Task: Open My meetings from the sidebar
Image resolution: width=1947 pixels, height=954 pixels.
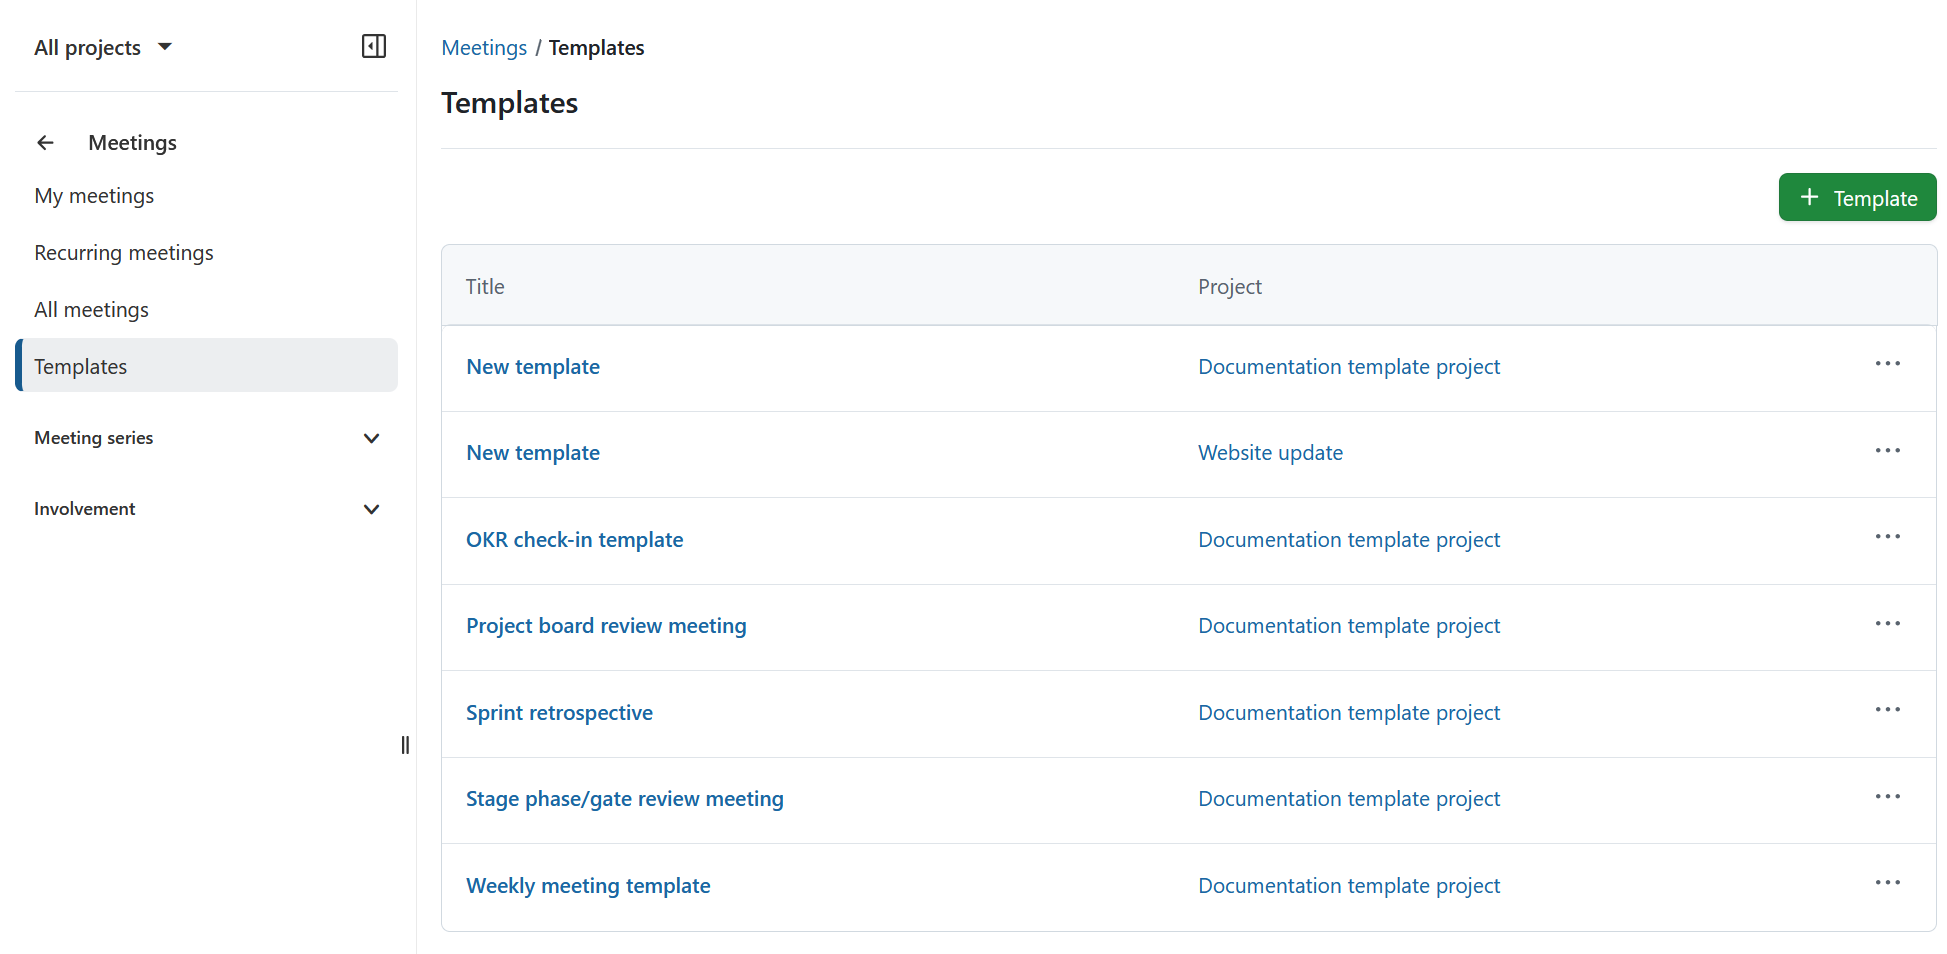Action: point(94,196)
